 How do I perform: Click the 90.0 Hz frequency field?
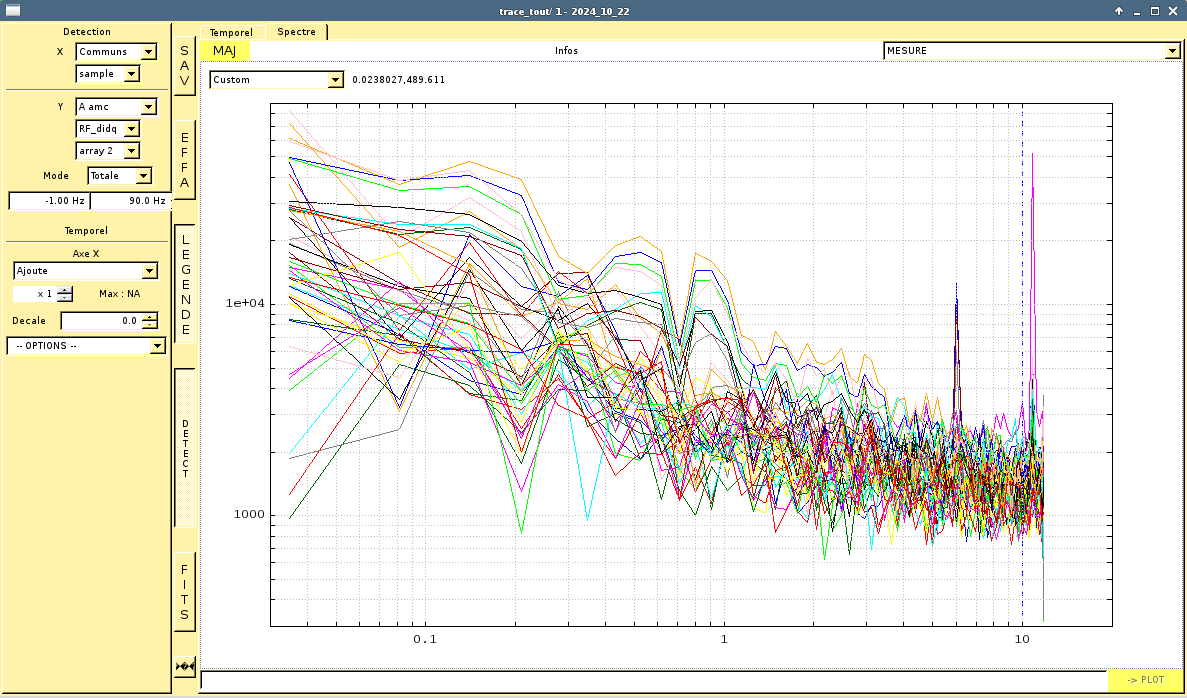click(x=130, y=201)
